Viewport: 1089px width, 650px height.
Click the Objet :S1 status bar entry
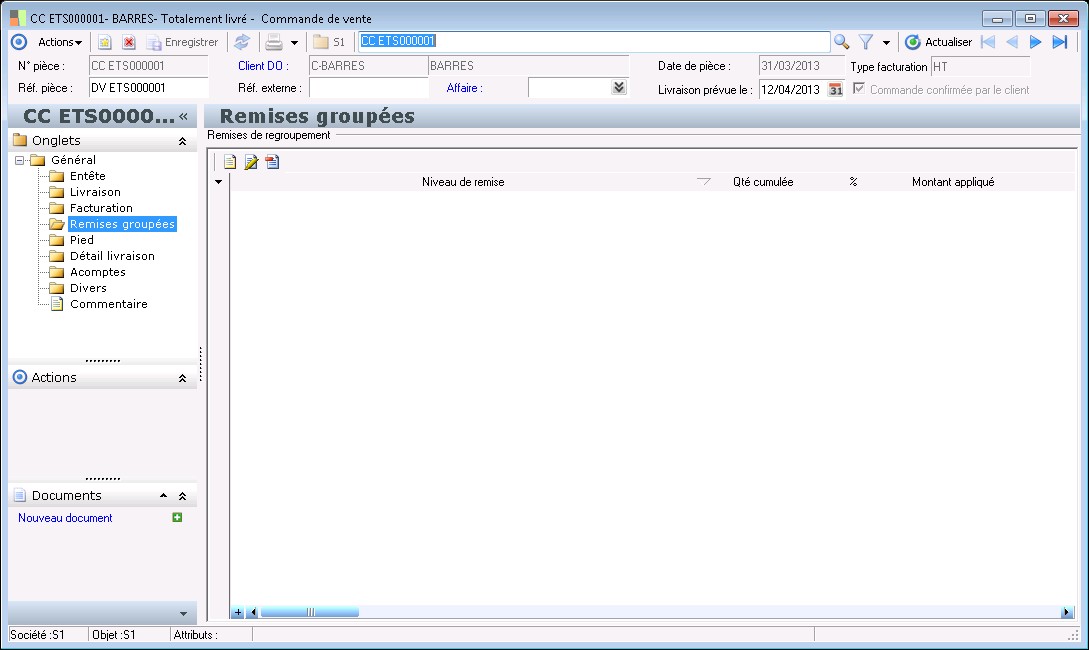coord(114,635)
